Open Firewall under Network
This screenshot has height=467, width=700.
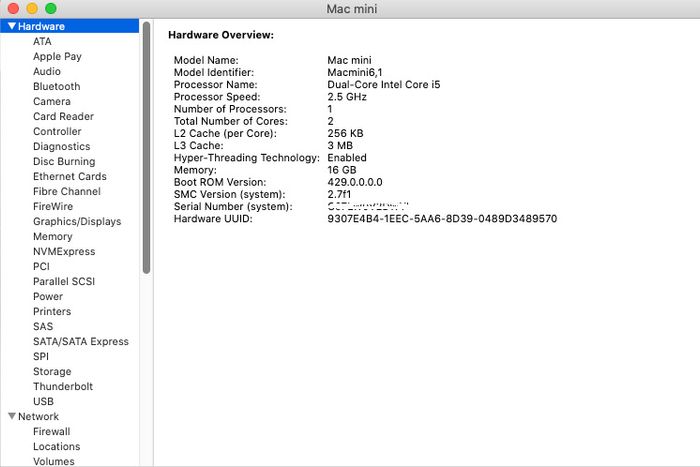click(52, 431)
